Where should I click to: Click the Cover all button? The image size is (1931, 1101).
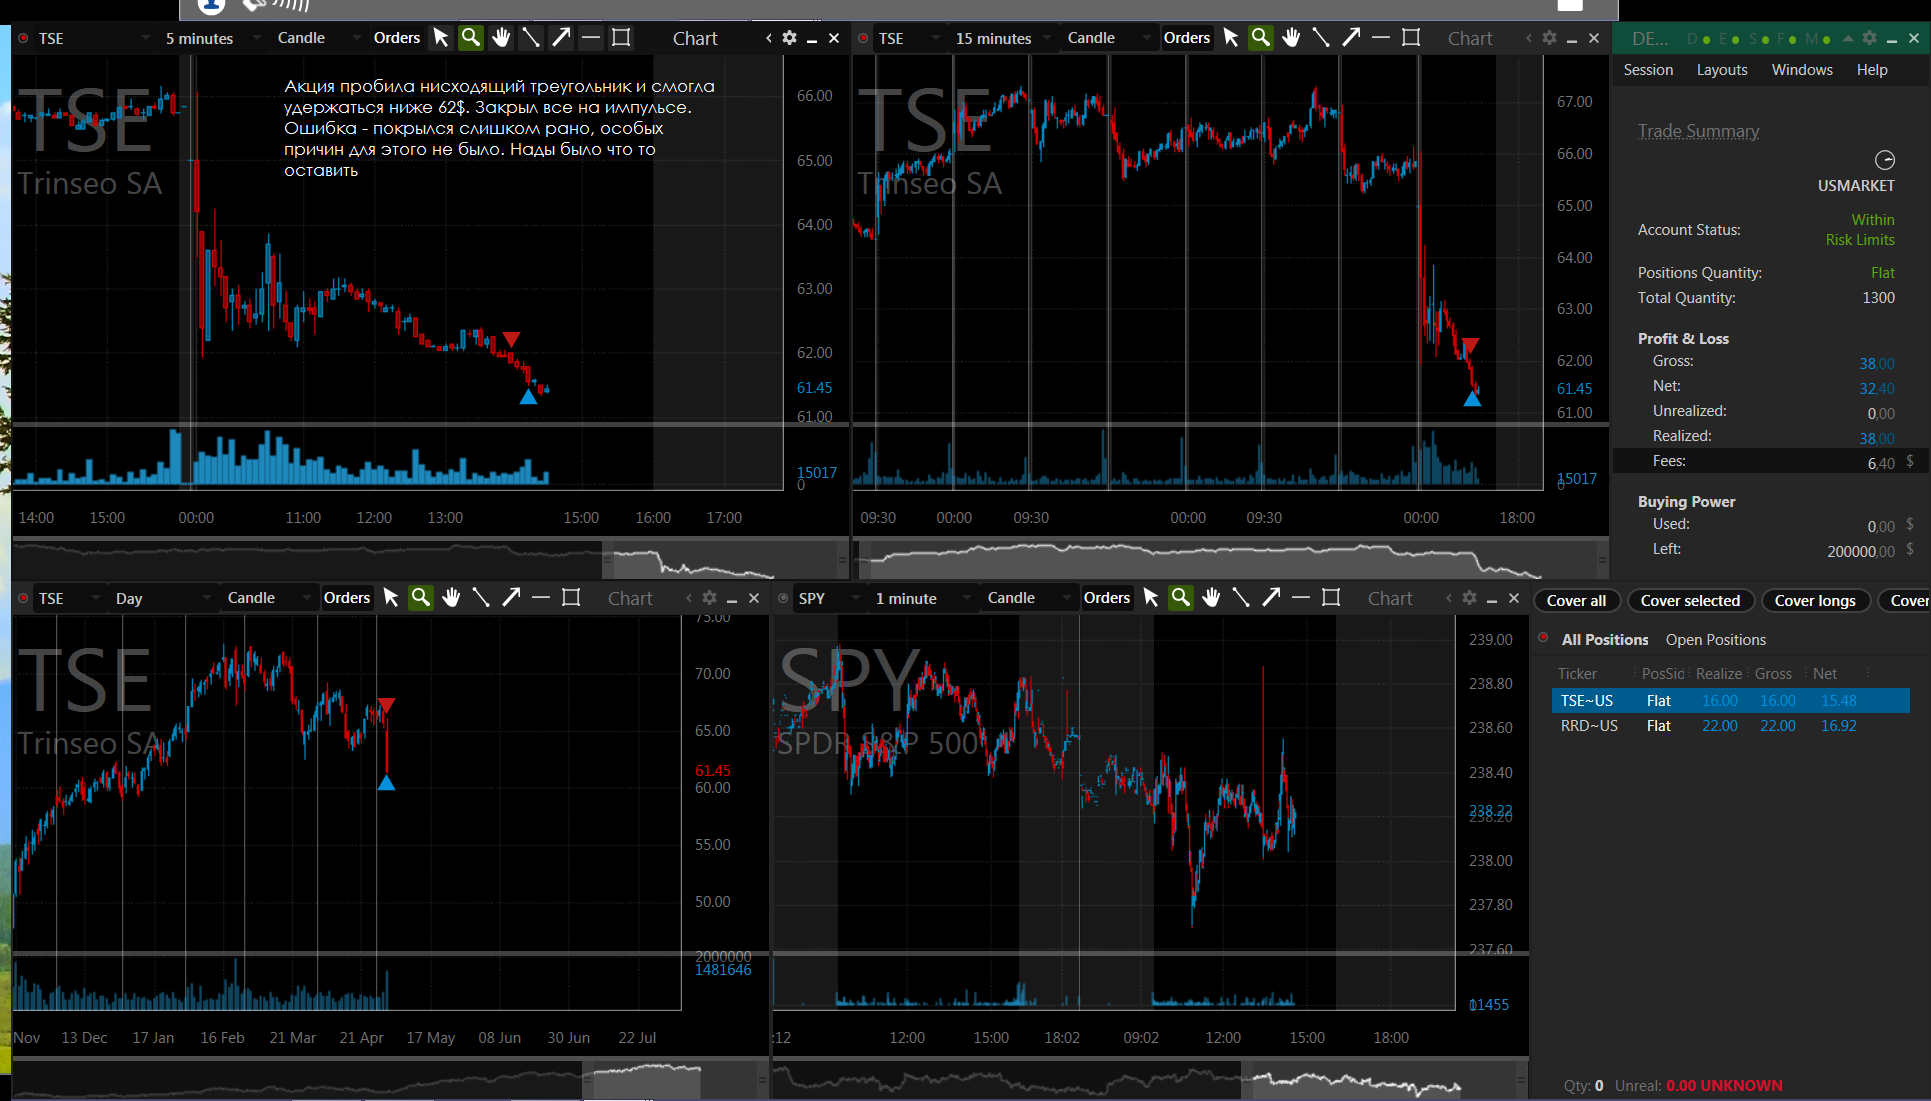tap(1576, 601)
